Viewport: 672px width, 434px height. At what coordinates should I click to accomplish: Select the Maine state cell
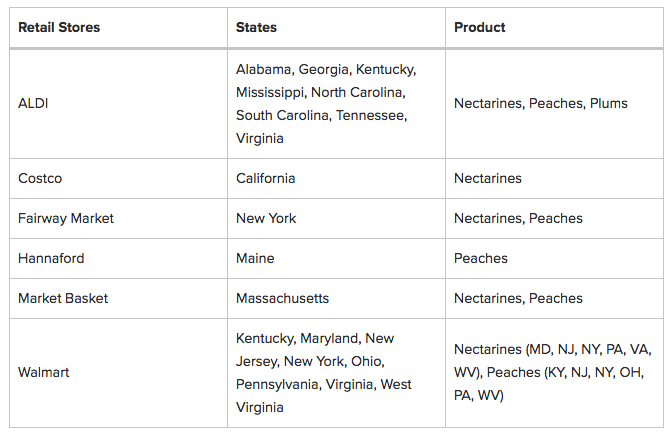pyautogui.click(x=255, y=258)
